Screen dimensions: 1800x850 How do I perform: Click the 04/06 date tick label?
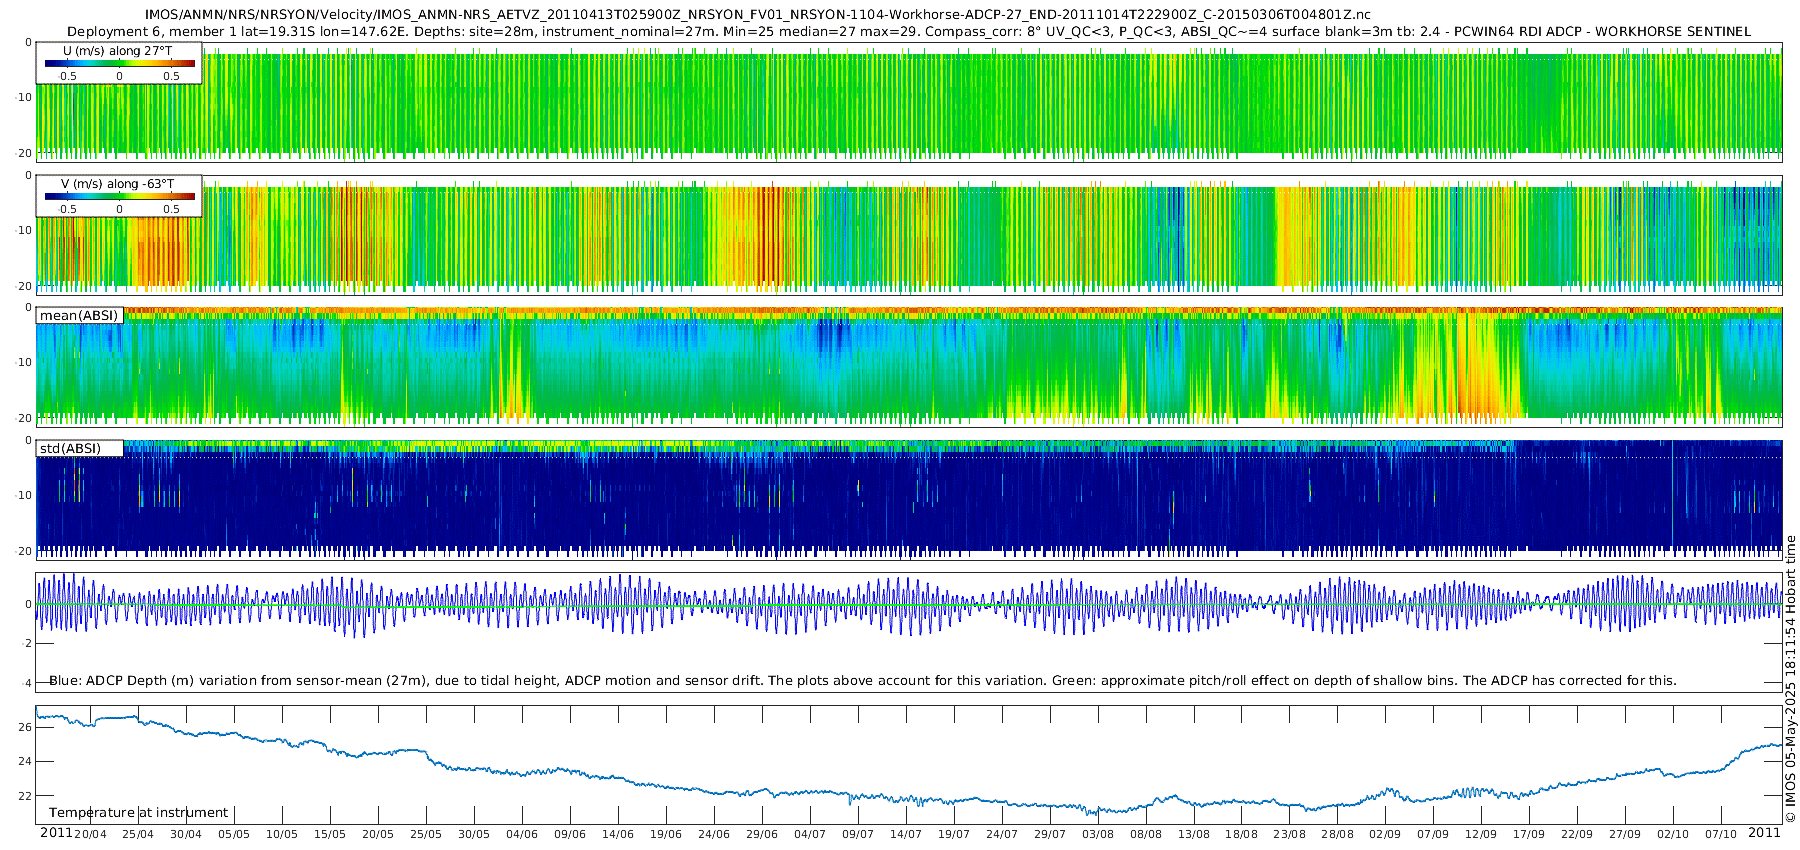[522, 834]
